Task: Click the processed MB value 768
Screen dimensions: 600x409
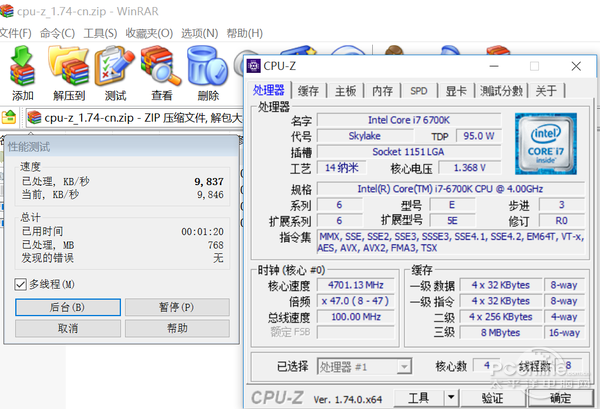Action: [215, 245]
